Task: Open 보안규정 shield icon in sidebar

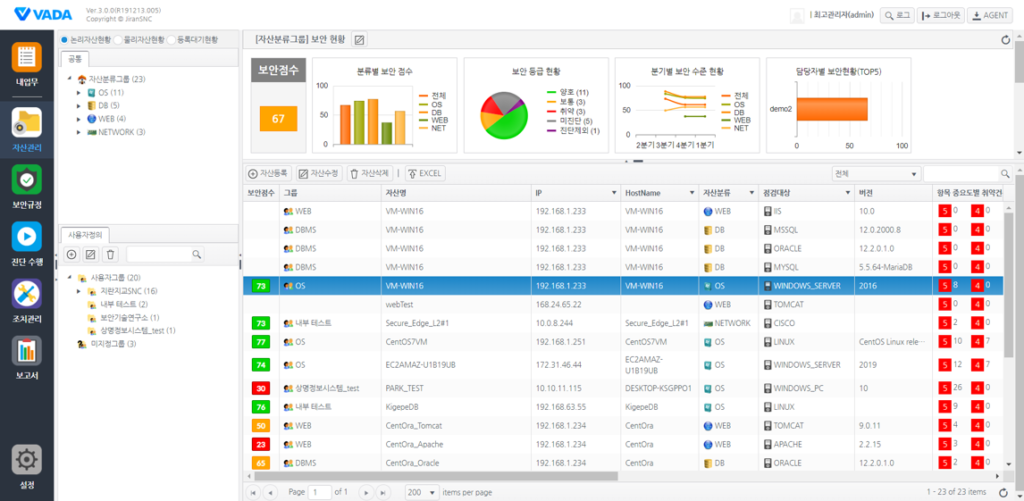Action: pos(26,180)
